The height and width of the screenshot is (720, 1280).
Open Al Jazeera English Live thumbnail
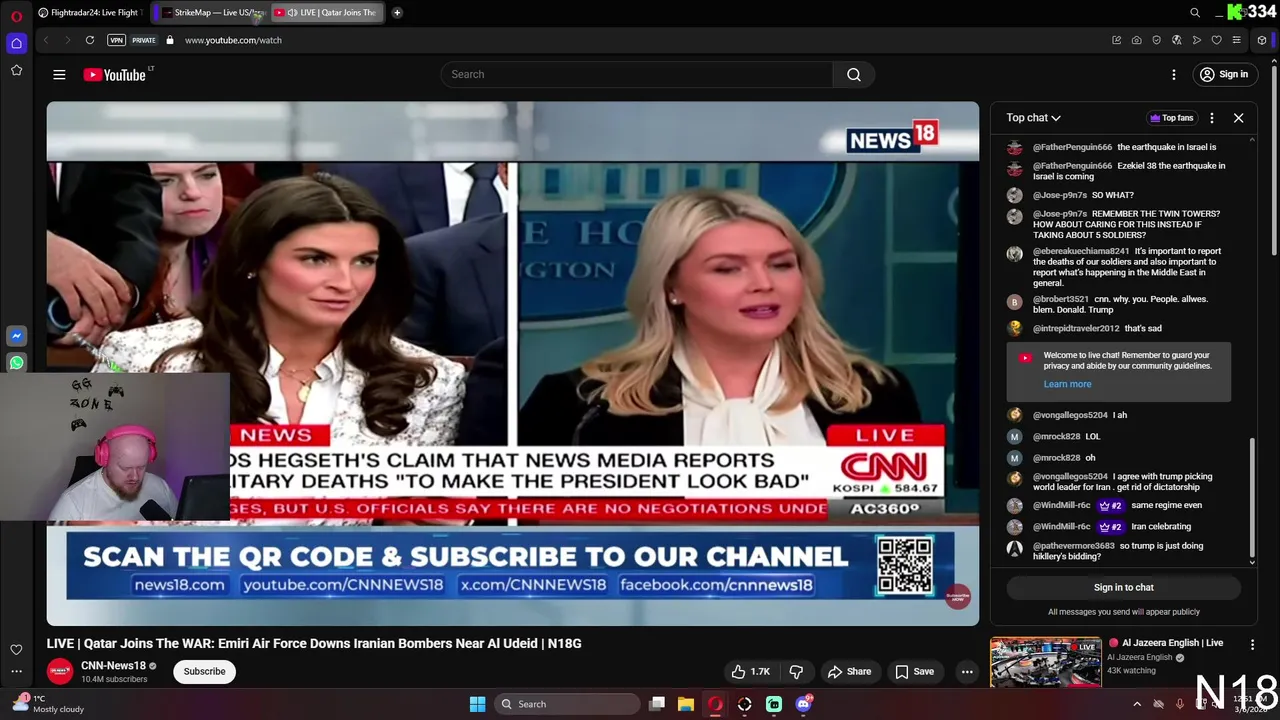(x=1046, y=663)
